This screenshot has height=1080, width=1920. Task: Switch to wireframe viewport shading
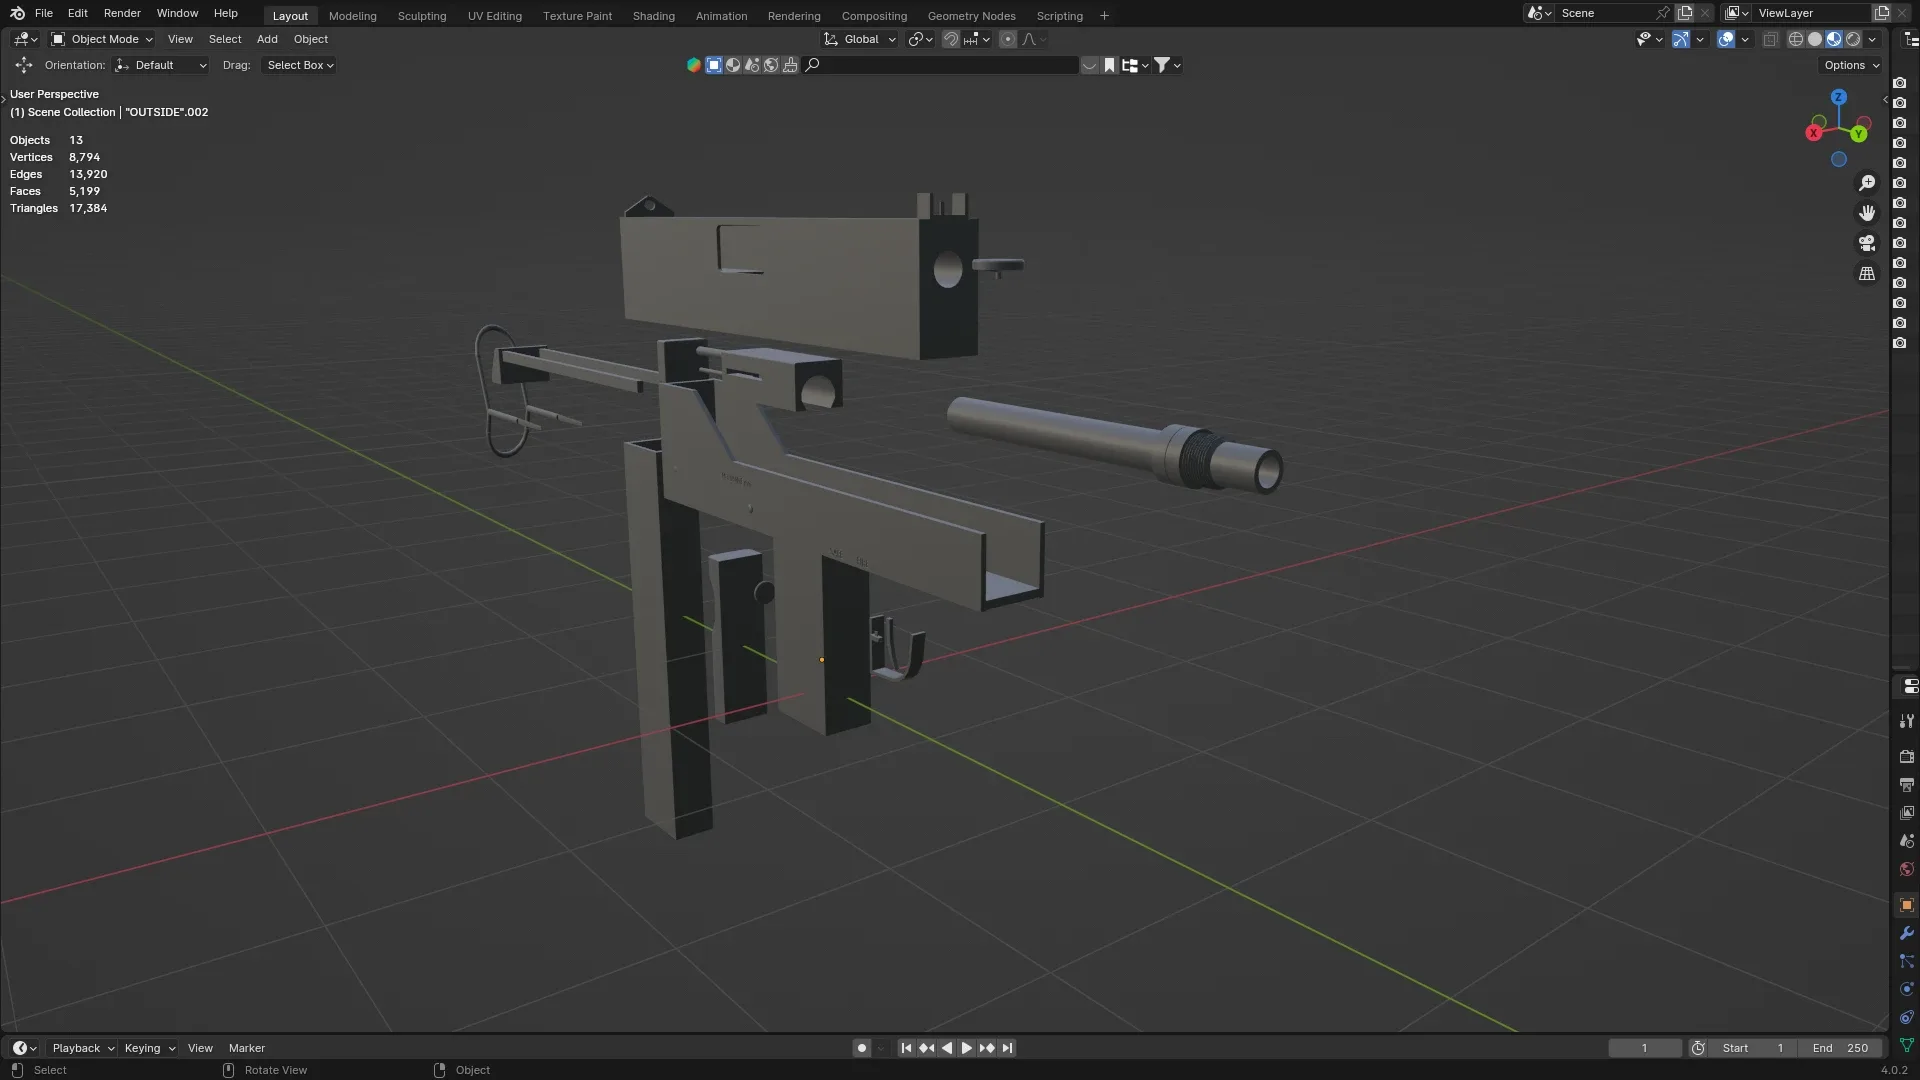pyautogui.click(x=1796, y=39)
